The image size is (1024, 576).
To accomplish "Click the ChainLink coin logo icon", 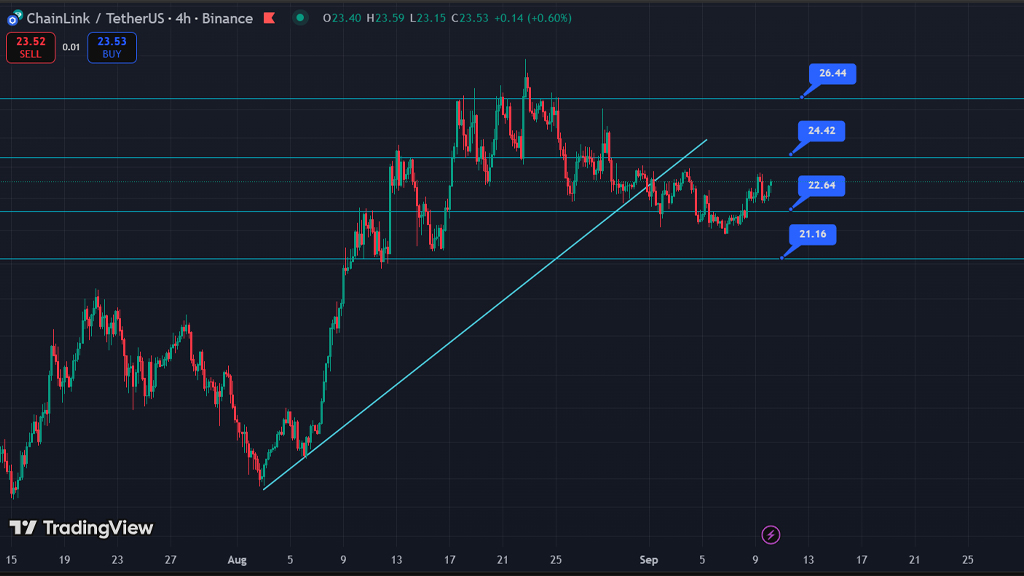I will tap(14, 18).
